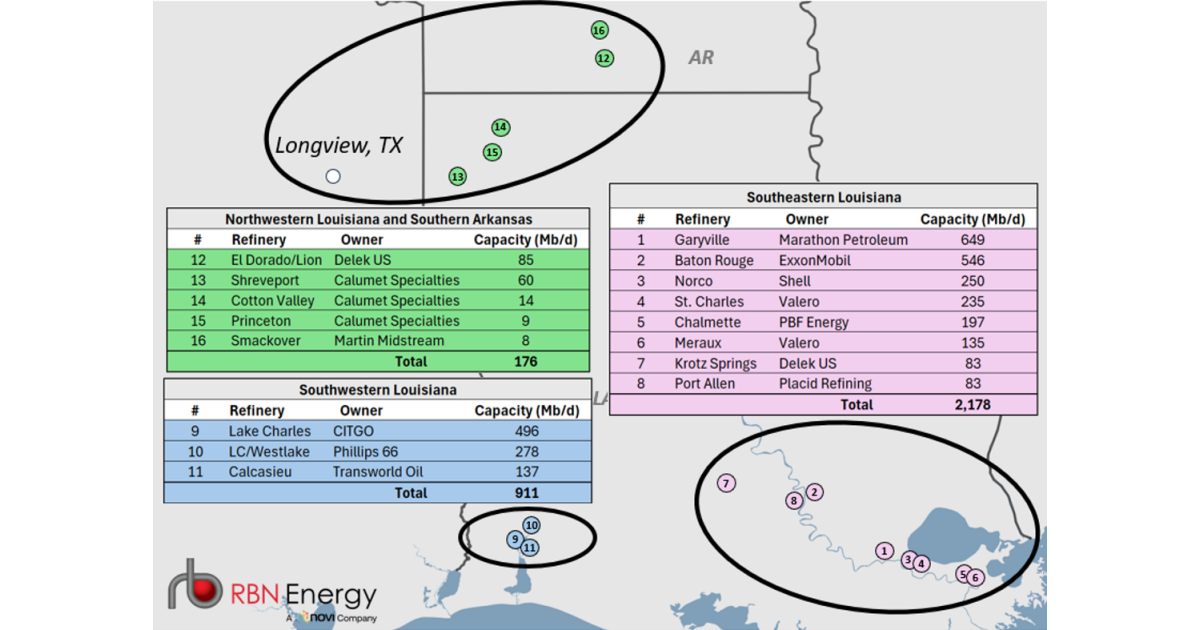Image resolution: width=1200 pixels, height=630 pixels.
Task: Click the AR state label
Action: 701,57
